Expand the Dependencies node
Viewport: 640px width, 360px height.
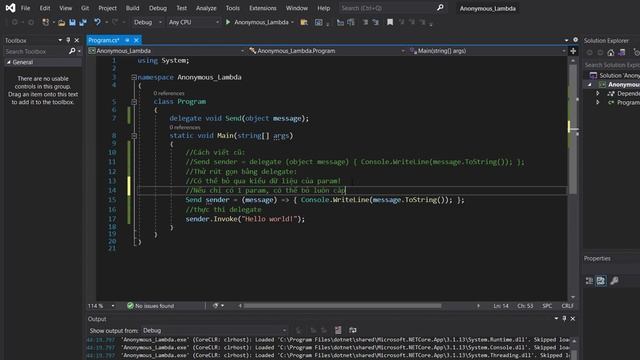pyautogui.click(x=598, y=93)
